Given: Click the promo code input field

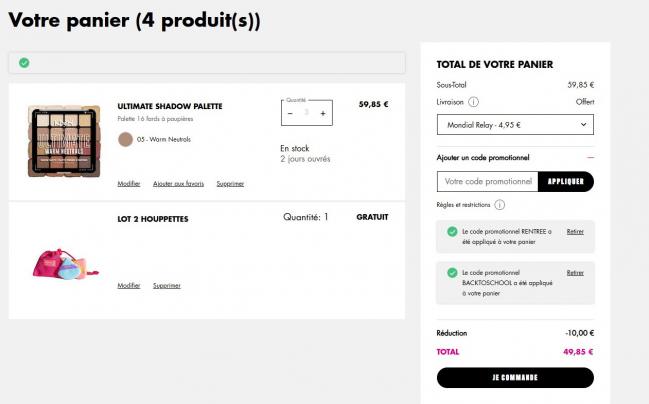Looking at the screenshot, I should 488,181.
